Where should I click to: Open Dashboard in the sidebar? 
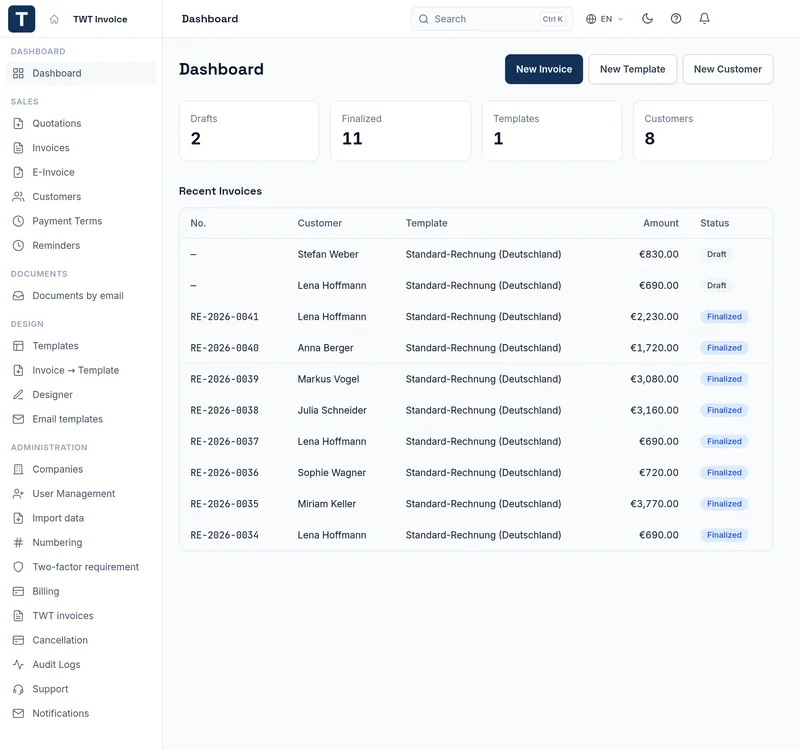pos(82,73)
